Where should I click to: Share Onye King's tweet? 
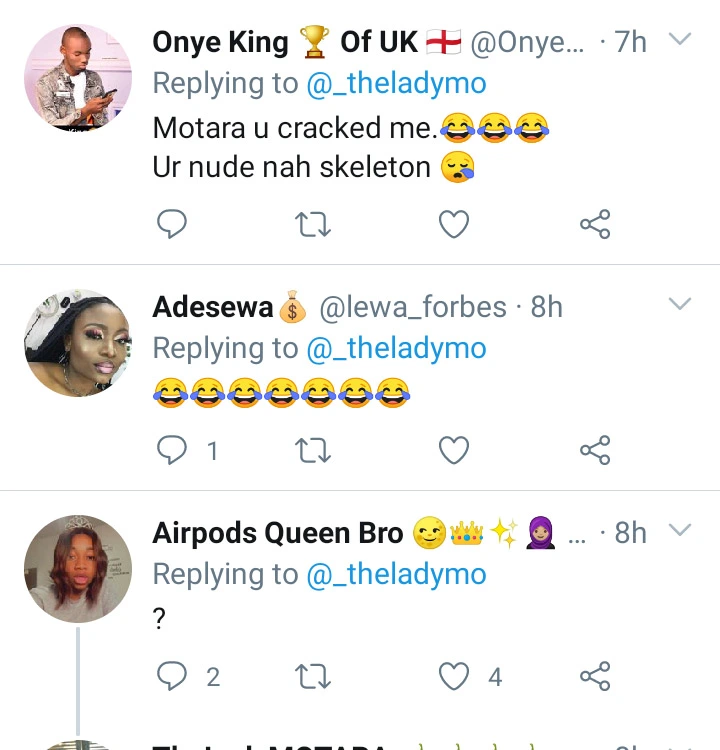tap(595, 225)
